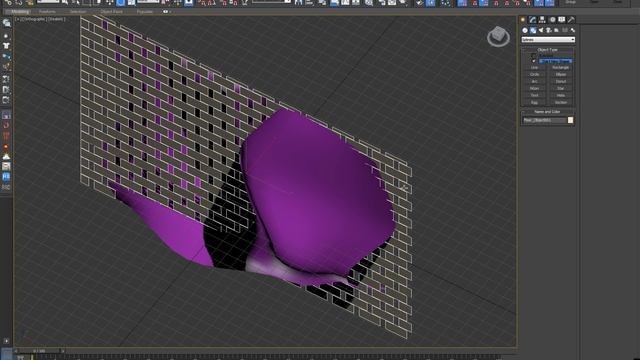
Task: Open the Splines shape type dropdown
Action: 548,40
